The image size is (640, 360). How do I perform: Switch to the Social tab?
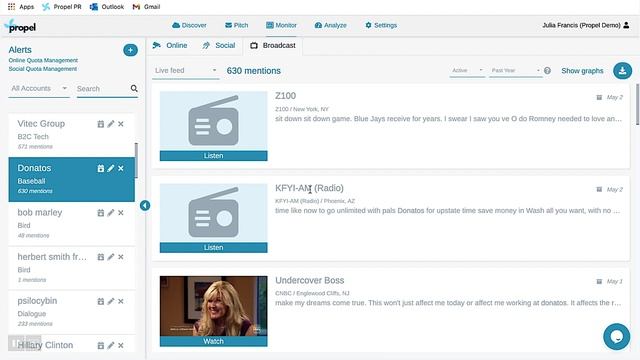[x=219, y=45]
